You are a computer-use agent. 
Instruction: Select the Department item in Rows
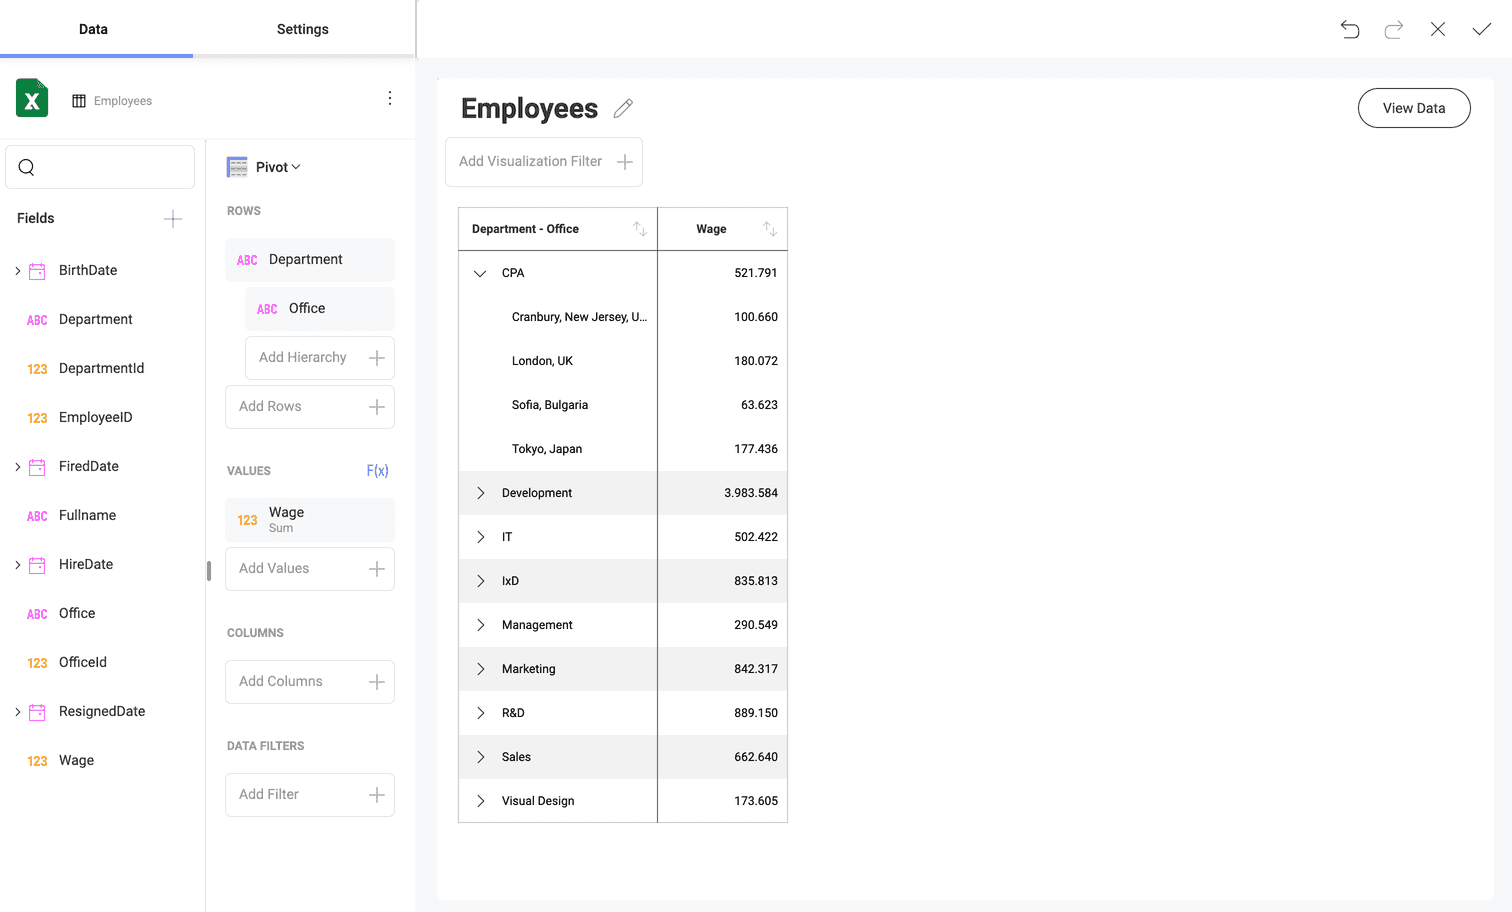[310, 260]
